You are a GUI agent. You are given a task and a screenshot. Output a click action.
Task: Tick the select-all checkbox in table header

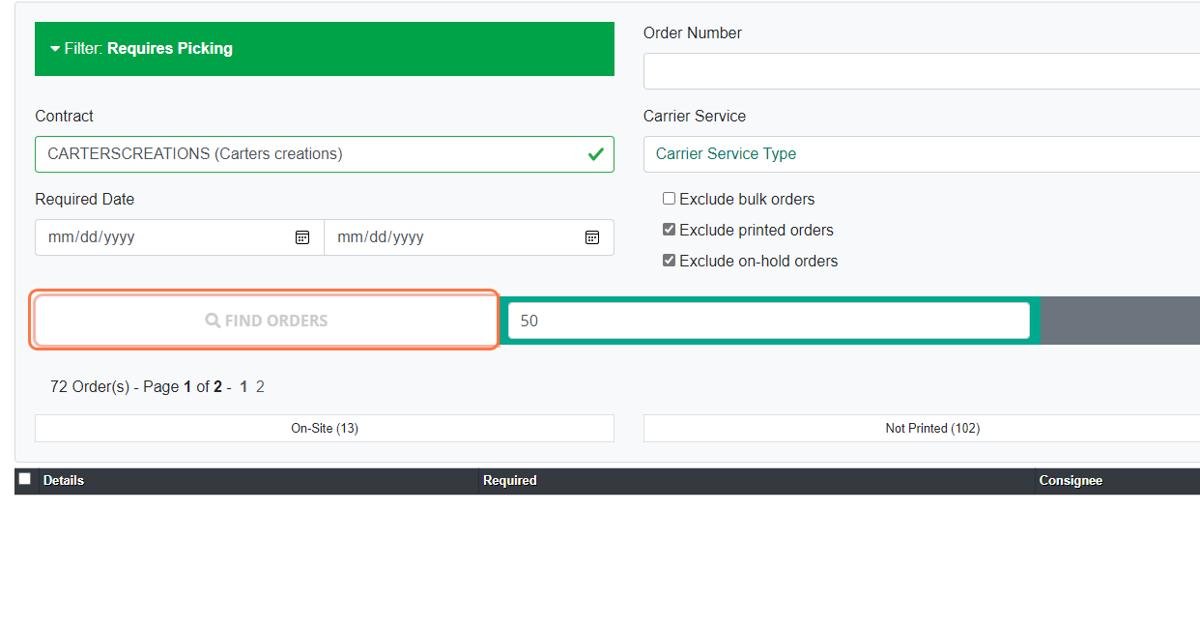[x=25, y=479]
